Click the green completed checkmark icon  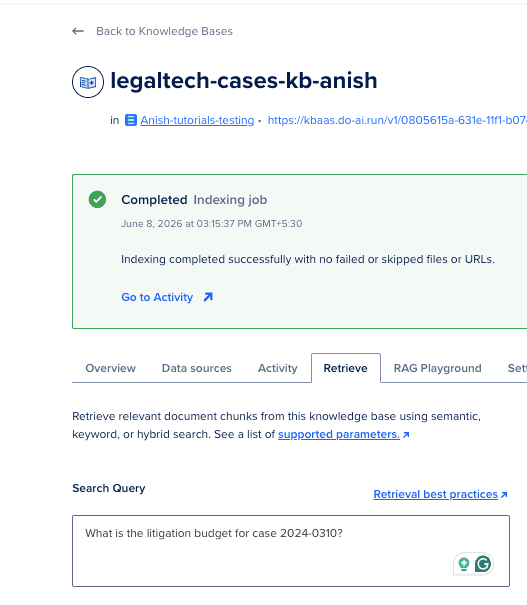click(97, 199)
